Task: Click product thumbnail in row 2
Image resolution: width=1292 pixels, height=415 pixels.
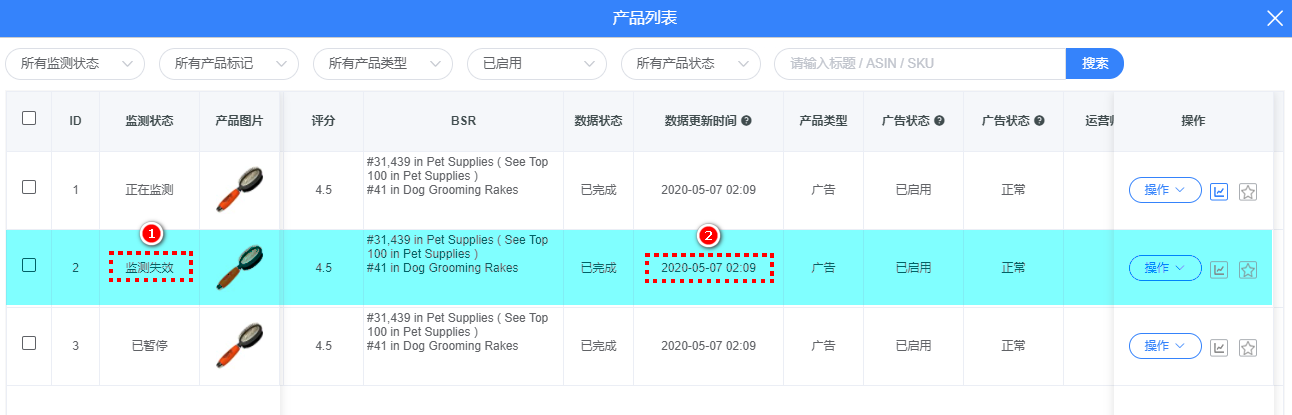Action: point(240,268)
